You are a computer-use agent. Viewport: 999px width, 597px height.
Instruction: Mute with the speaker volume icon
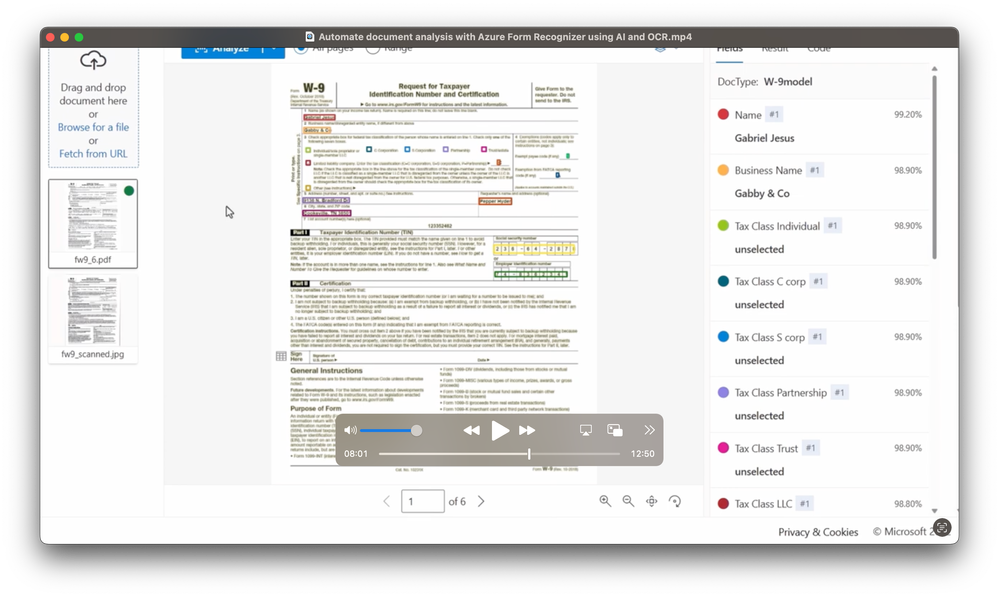[x=350, y=431]
